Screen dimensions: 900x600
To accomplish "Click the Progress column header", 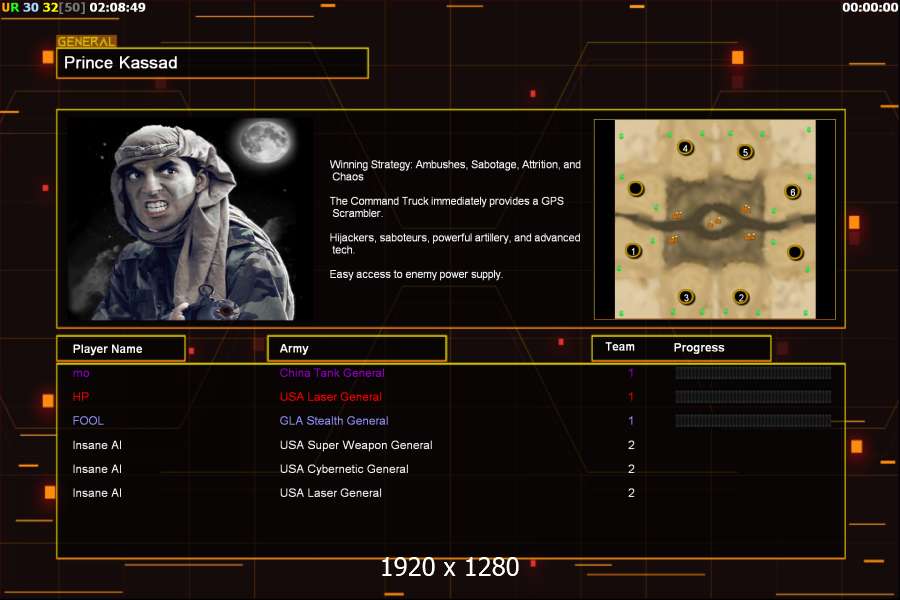I will tap(699, 347).
